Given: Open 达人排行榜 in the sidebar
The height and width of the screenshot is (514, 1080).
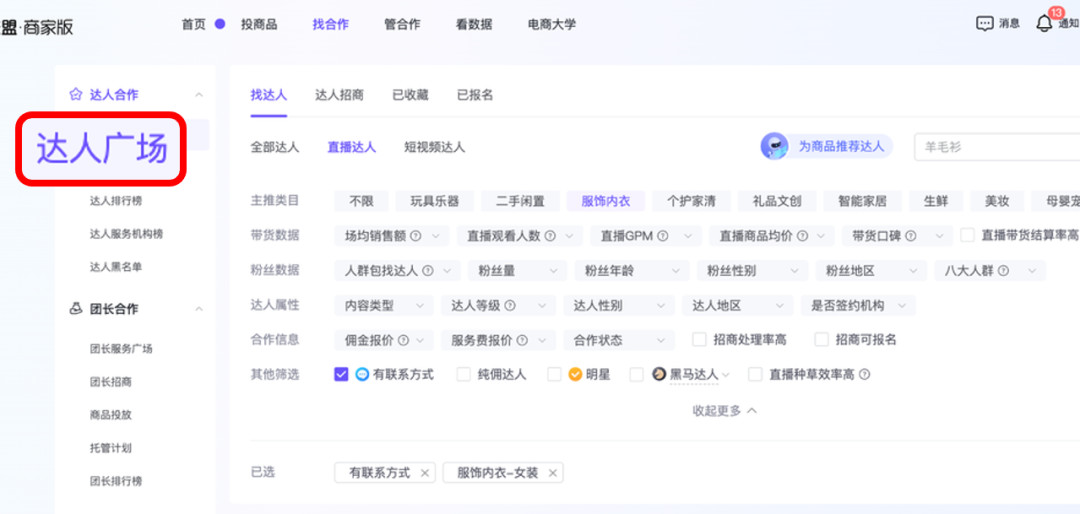Looking at the screenshot, I should tap(116, 201).
